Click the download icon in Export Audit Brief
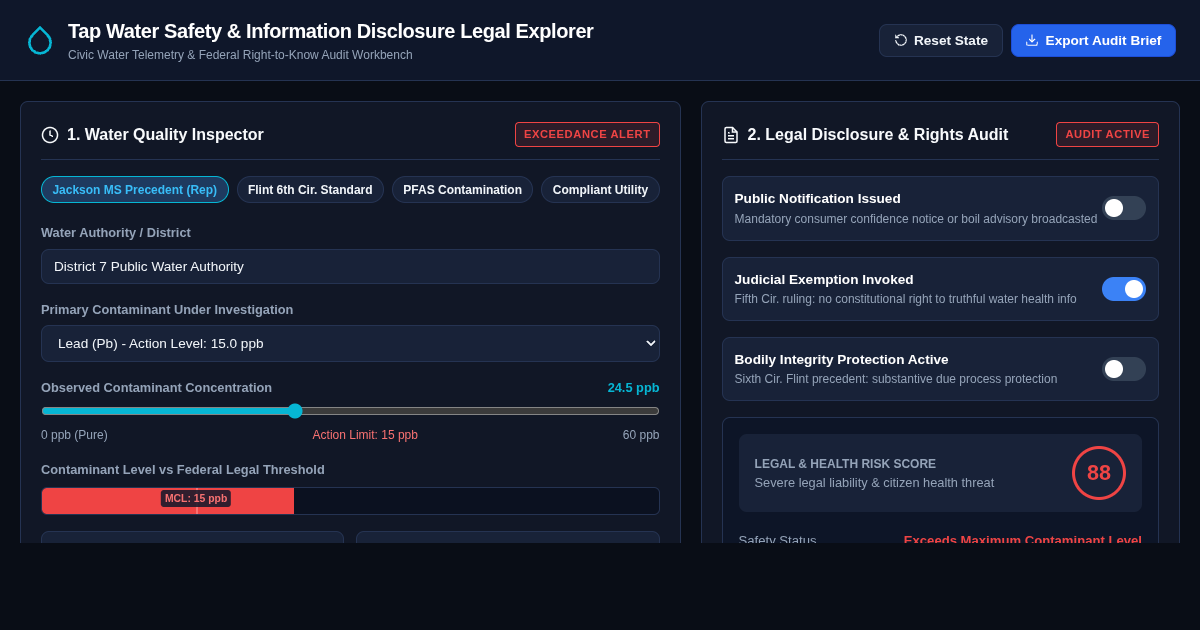1200x630 pixels. 1032,40
